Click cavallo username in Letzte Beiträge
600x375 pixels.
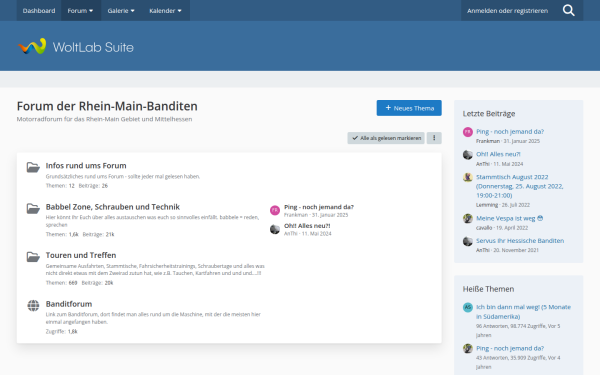pos(484,228)
